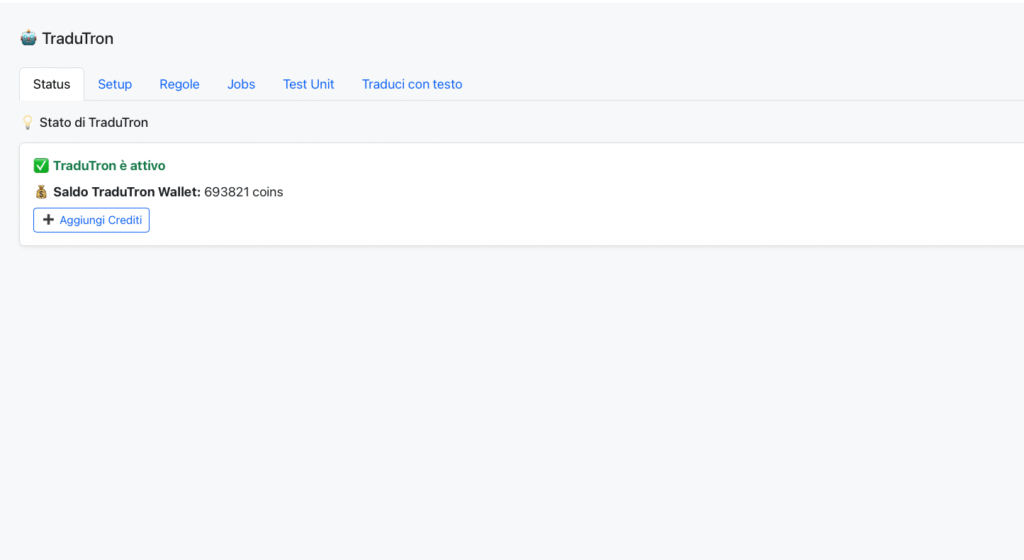
Task: Open the Traduci con testo tab
Action: coord(412,84)
